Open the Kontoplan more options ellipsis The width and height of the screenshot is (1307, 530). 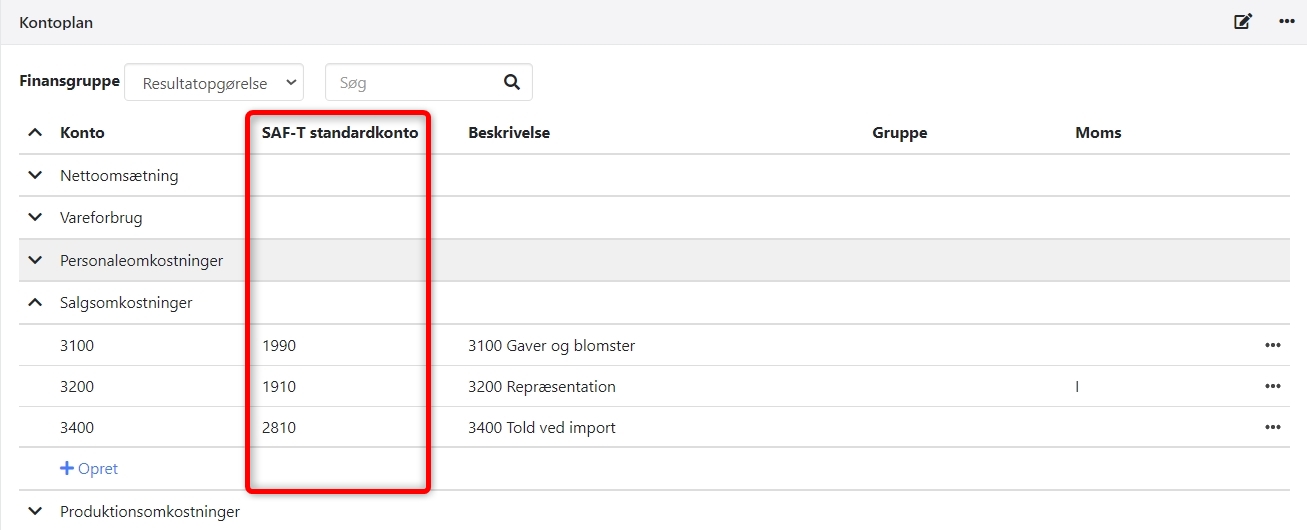(1287, 21)
